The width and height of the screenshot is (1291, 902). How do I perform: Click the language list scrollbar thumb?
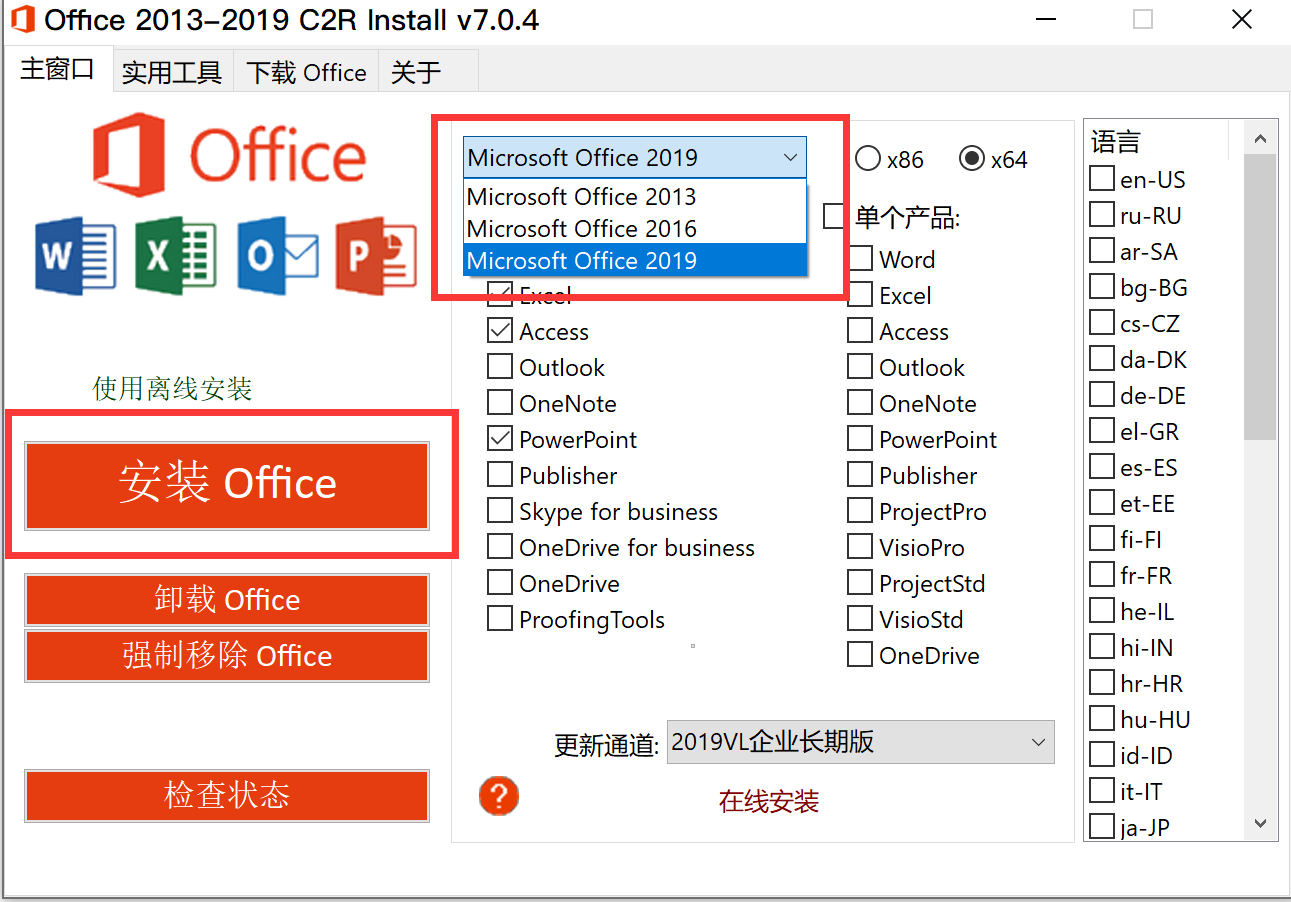(1260, 298)
